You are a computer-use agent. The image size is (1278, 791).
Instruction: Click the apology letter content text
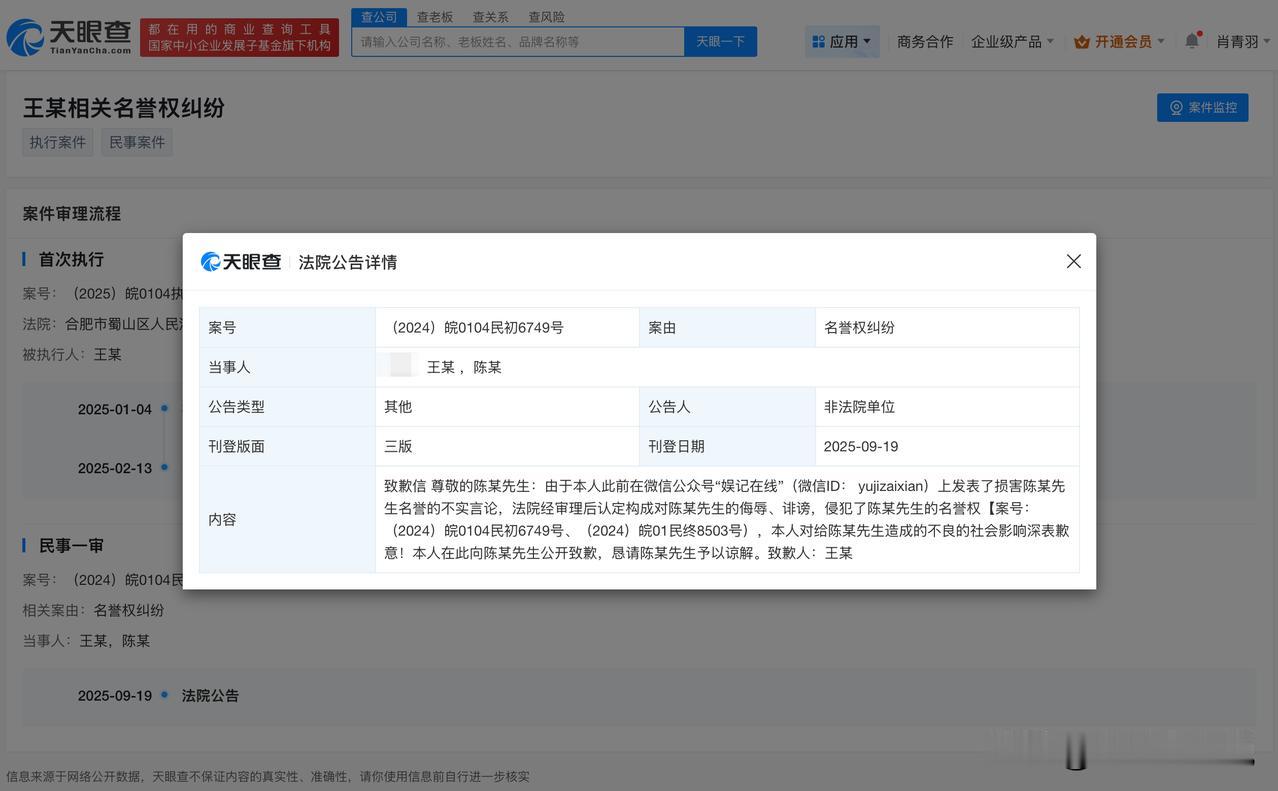click(727, 519)
